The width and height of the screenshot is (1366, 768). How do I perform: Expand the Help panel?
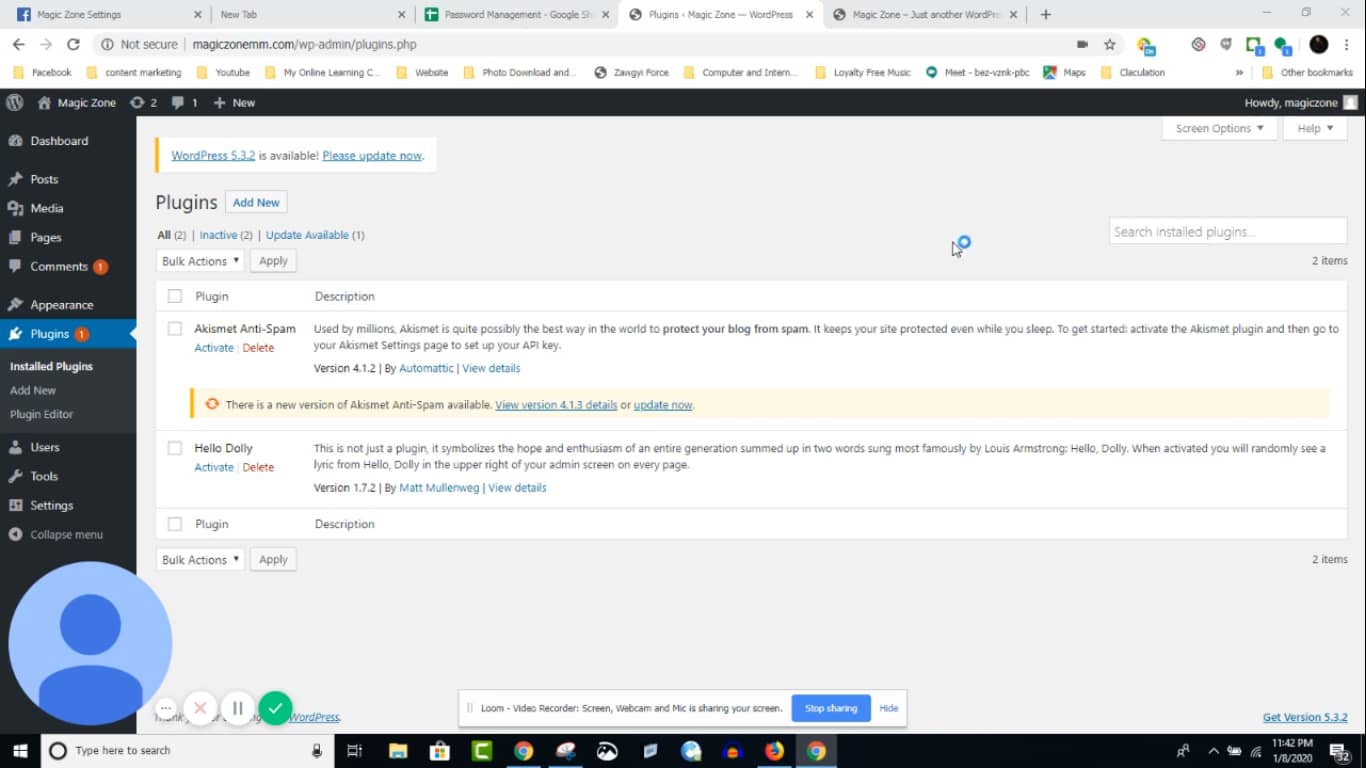[x=1315, y=128]
